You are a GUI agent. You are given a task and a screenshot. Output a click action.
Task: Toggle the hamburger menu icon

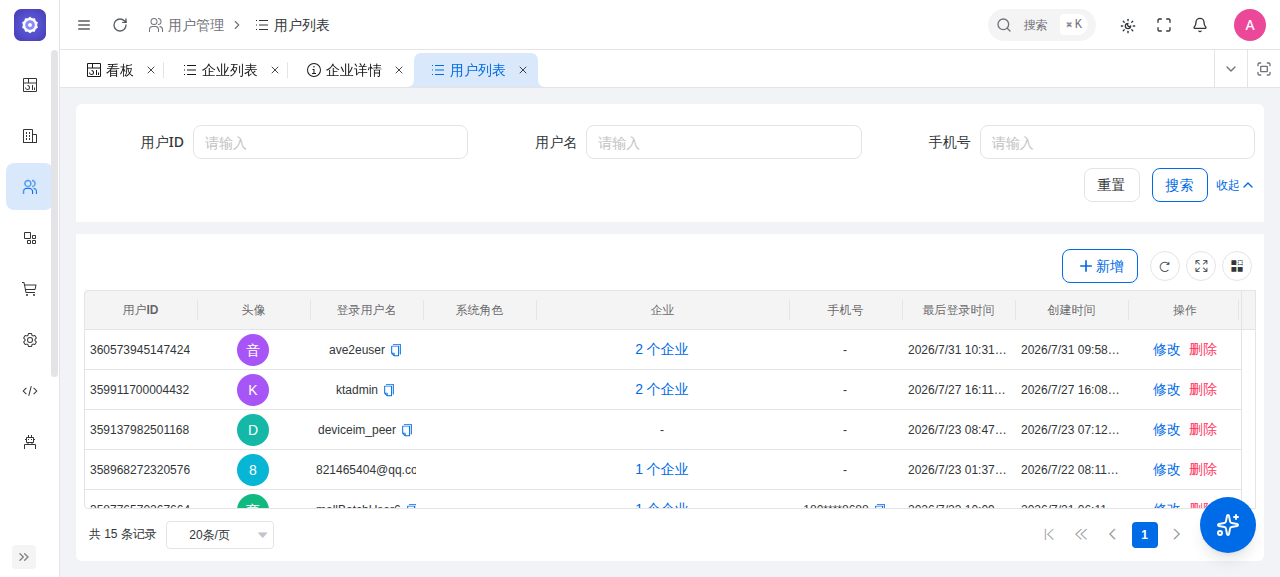click(84, 25)
